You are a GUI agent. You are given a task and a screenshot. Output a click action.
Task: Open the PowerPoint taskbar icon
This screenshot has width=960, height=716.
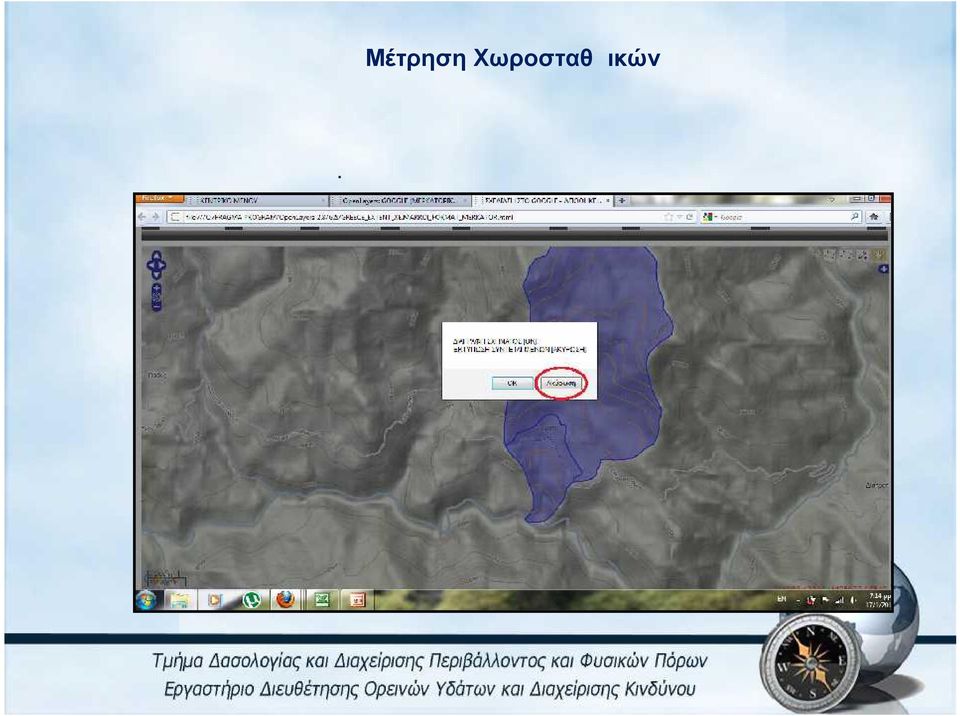tap(357, 601)
